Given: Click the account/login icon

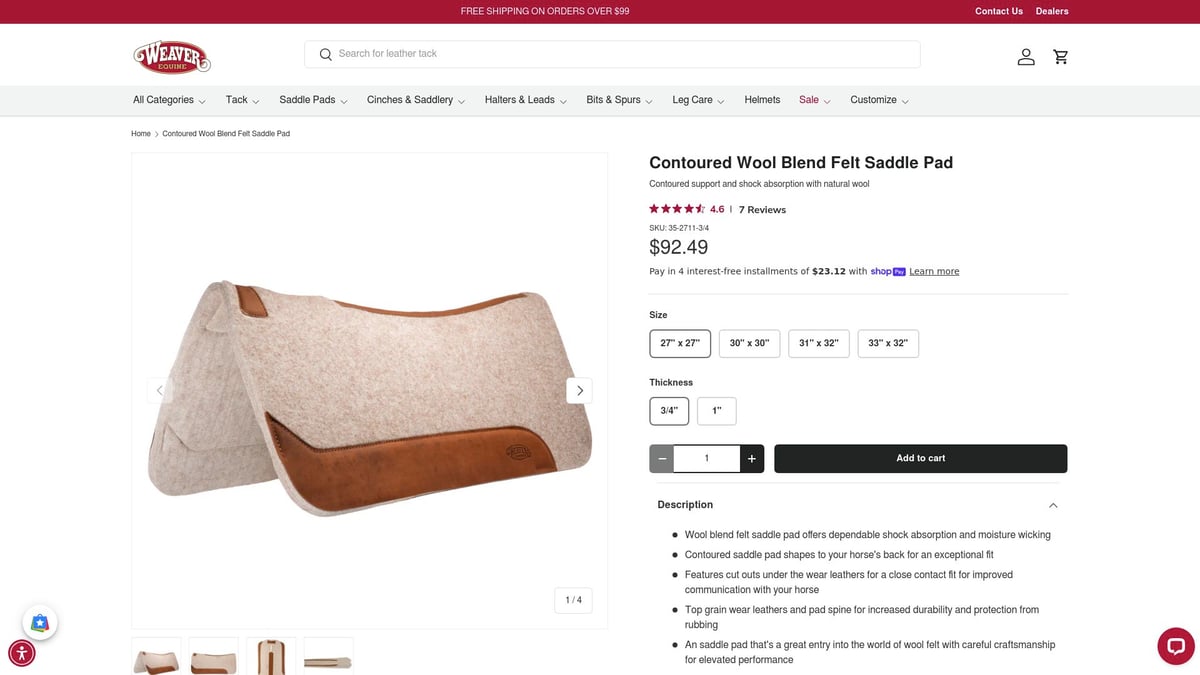Looking at the screenshot, I should [x=1025, y=56].
